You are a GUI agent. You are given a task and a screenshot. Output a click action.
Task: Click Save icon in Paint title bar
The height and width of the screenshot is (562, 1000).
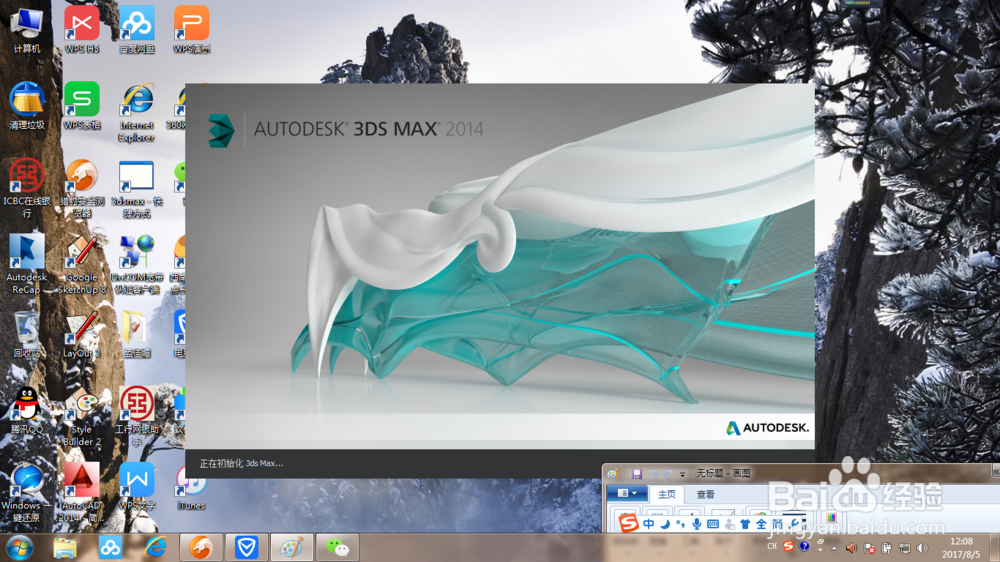[x=636, y=473]
